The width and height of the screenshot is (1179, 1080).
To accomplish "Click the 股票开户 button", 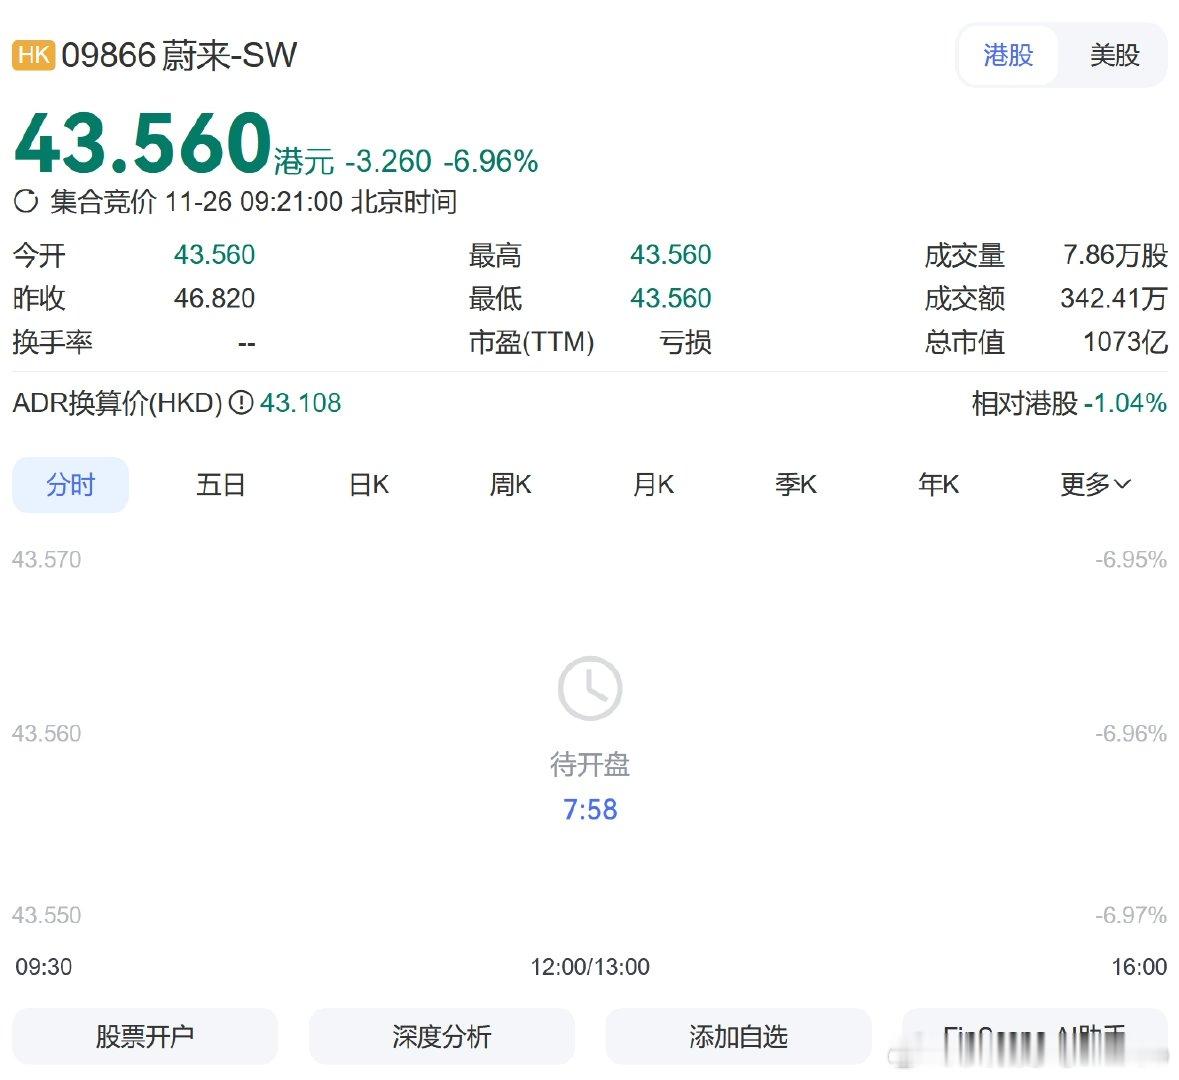I will [x=145, y=1036].
